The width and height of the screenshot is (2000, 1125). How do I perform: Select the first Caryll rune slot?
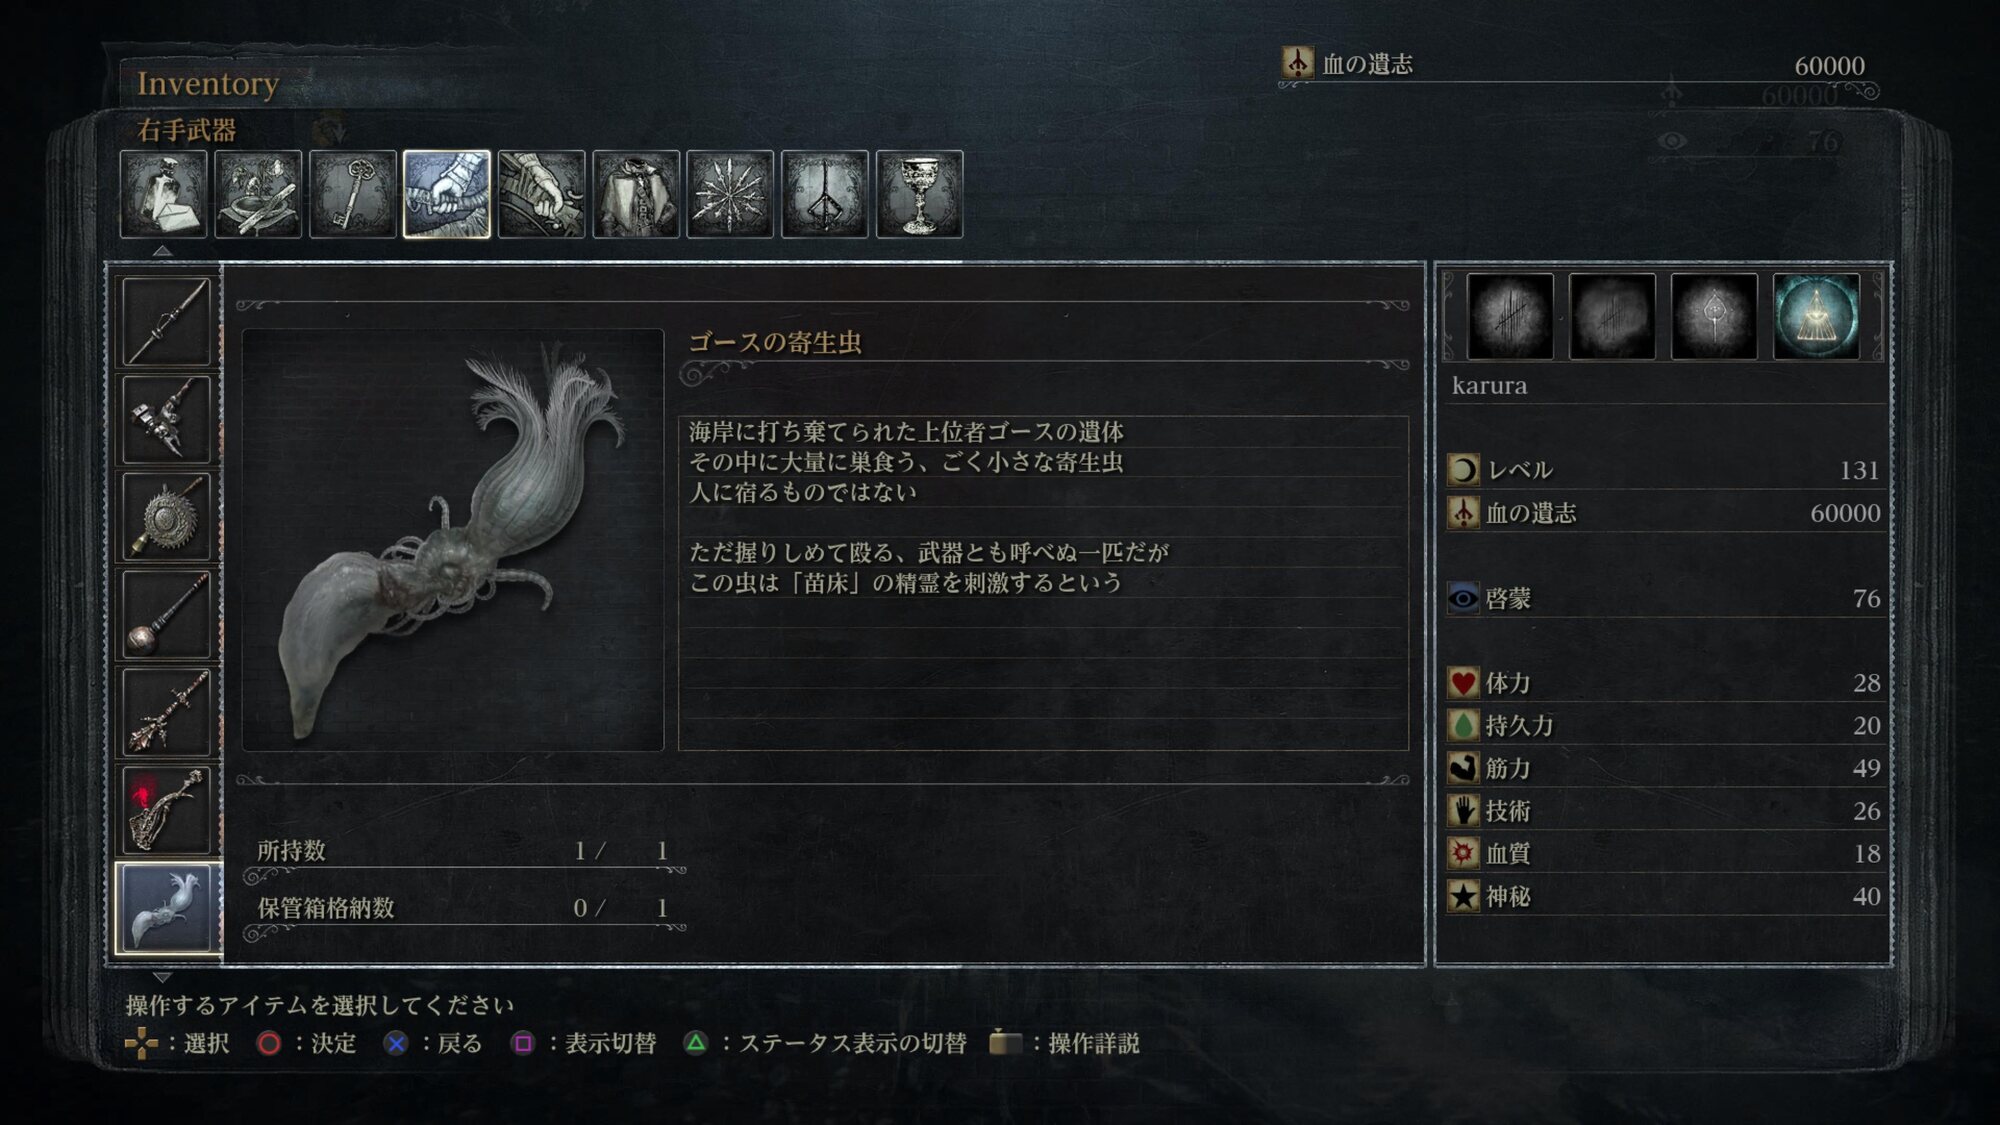coord(1510,317)
